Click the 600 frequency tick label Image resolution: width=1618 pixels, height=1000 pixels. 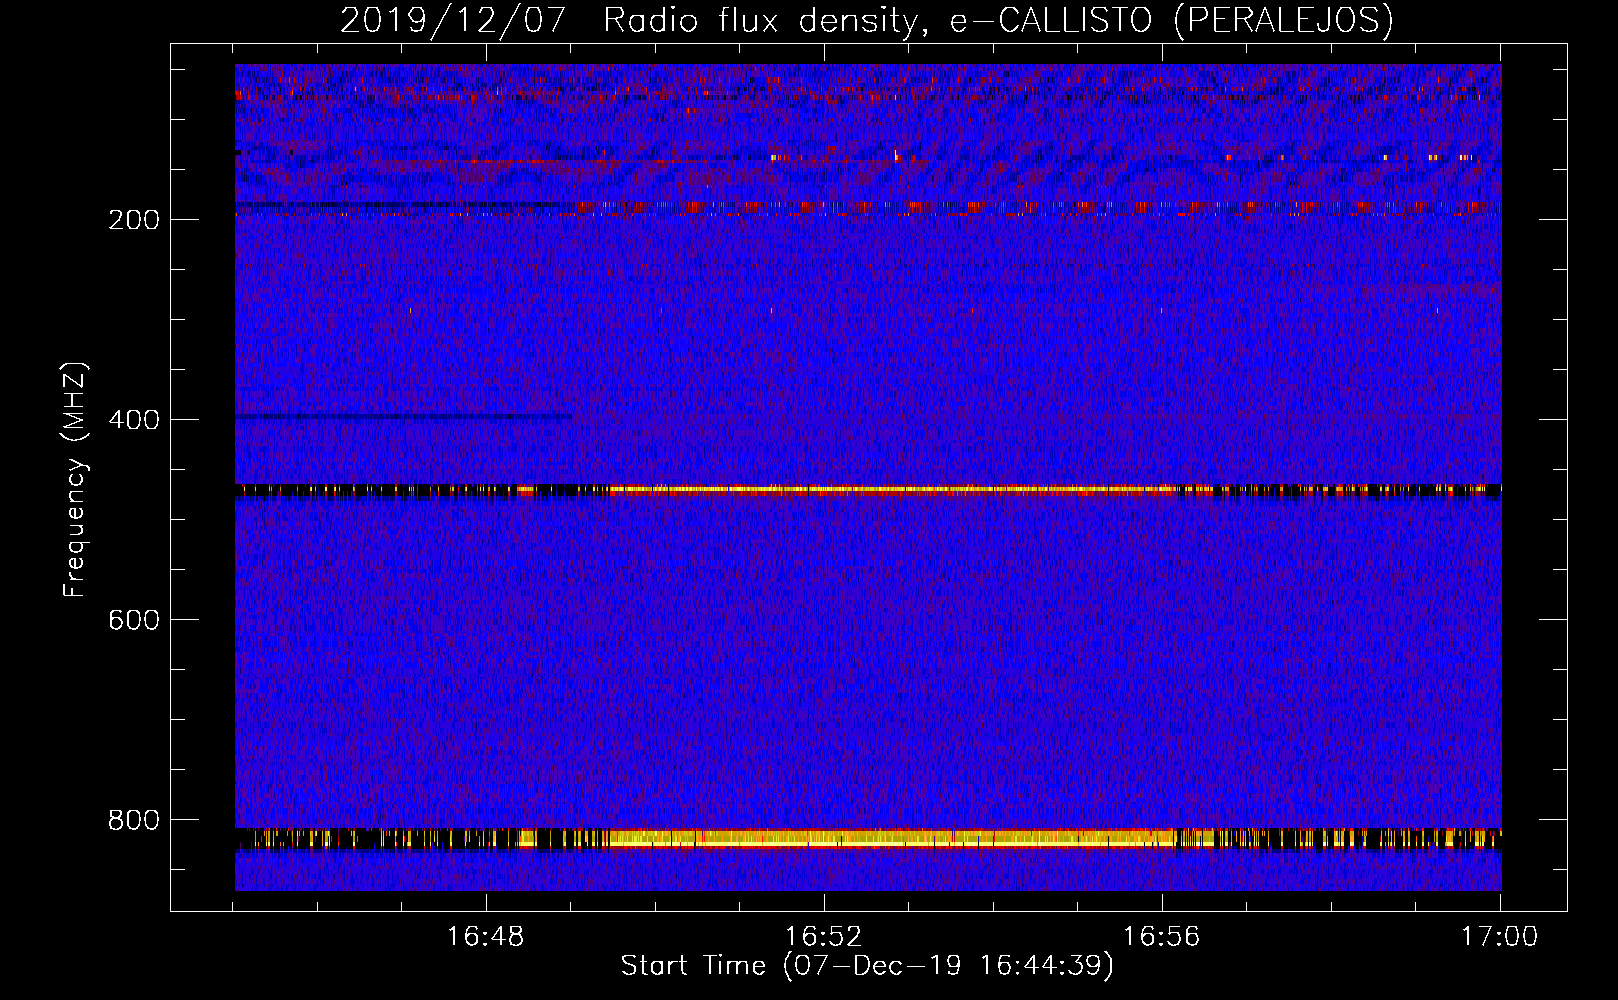pos(134,620)
